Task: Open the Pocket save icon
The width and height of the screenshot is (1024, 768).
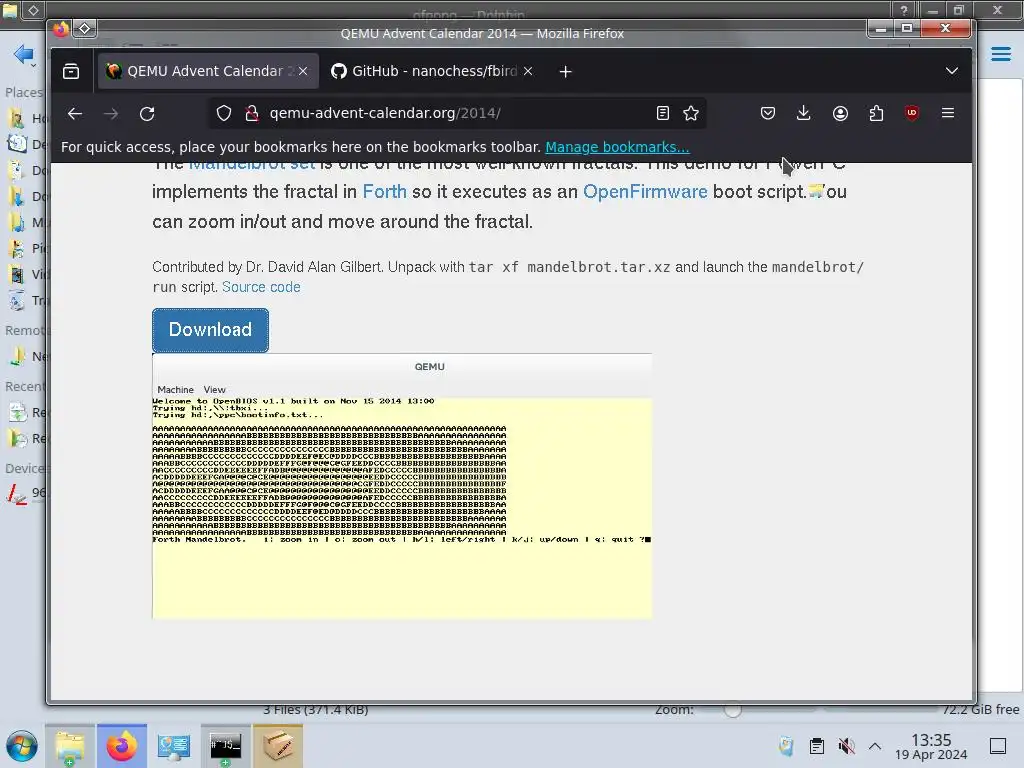Action: [768, 114]
